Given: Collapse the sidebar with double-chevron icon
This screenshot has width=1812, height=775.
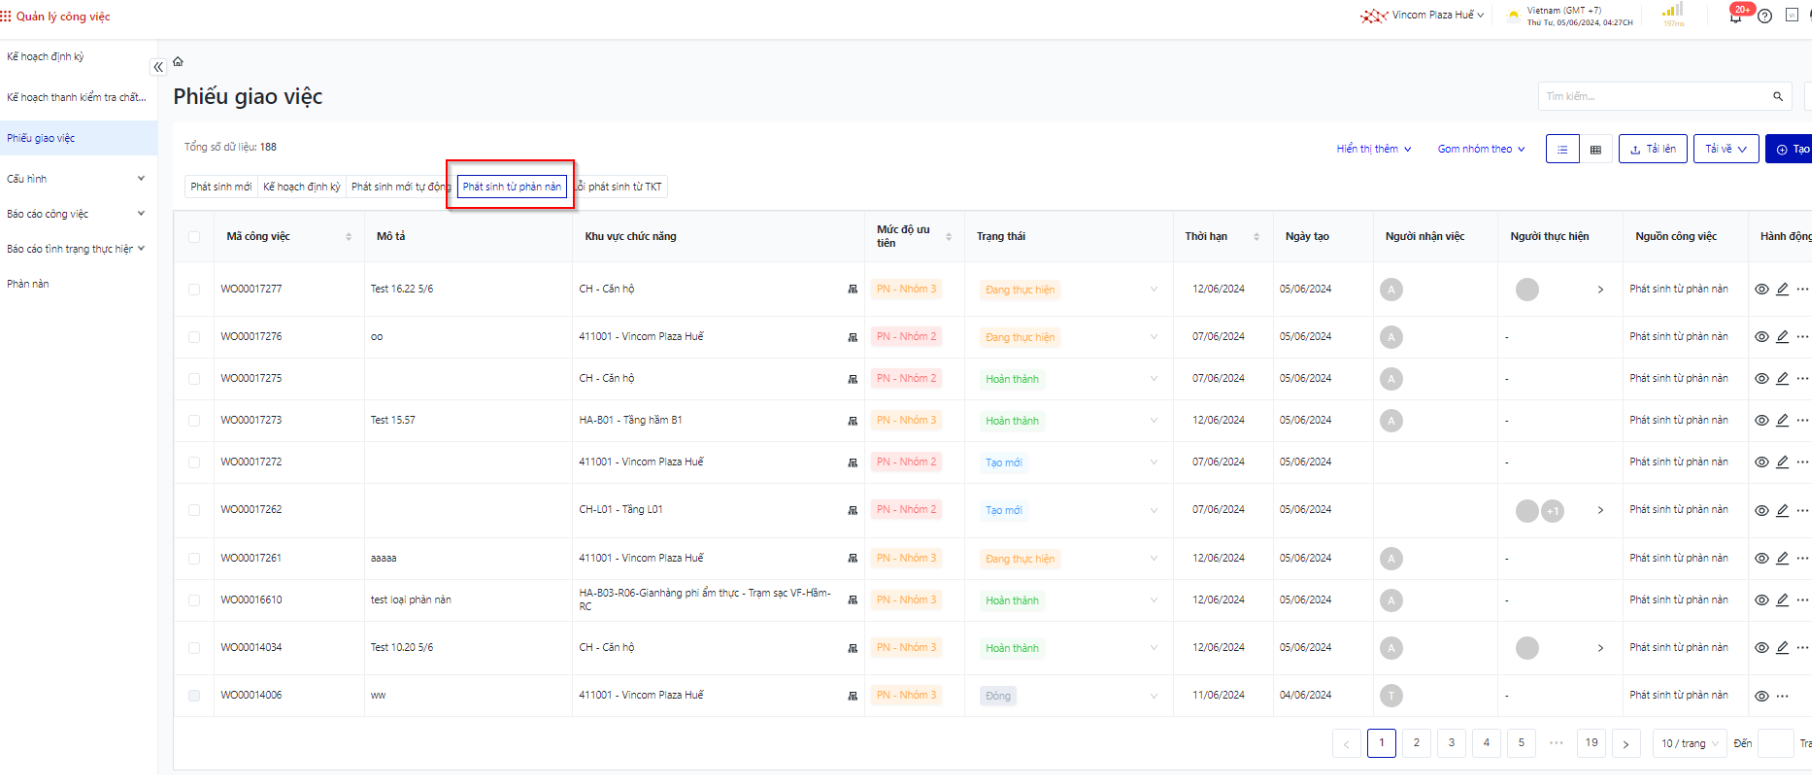Looking at the screenshot, I should click(x=158, y=67).
